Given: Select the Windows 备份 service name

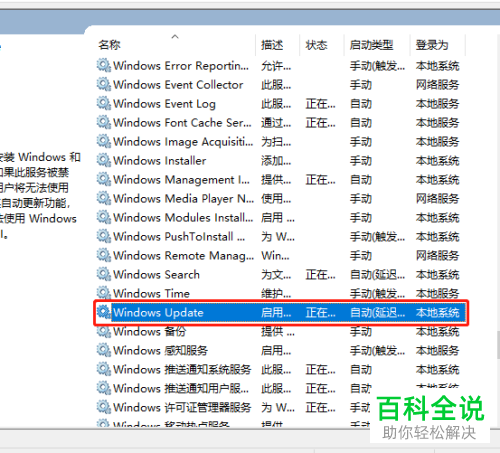Looking at the screenshot, I should [150, 332].
